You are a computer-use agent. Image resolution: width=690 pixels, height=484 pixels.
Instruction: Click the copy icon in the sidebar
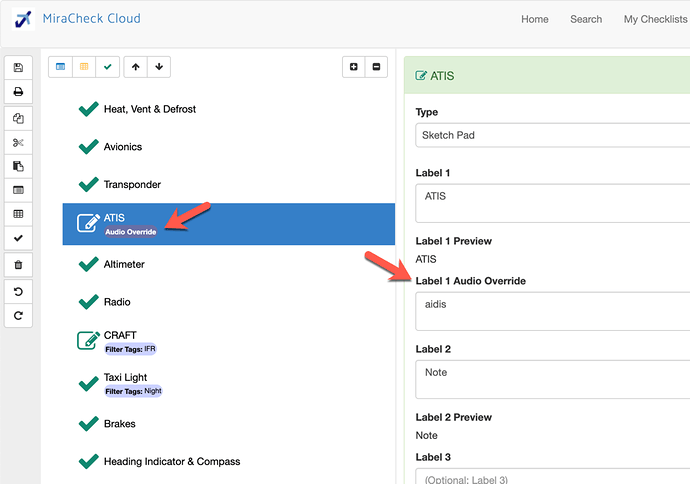coord(18,118)
